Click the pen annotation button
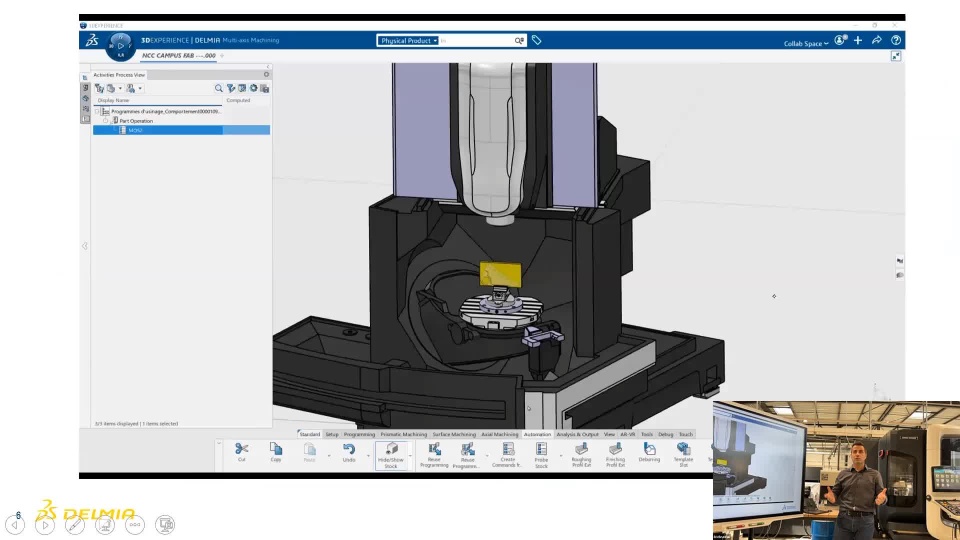This screenshot has height=540, width=960. [x=75, y=525]
